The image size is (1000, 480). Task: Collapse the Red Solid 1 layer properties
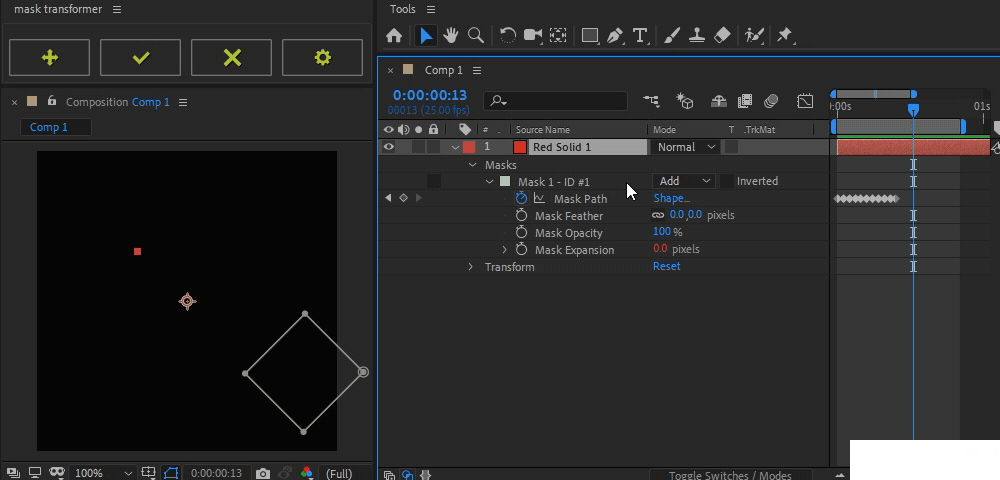pos(455,147)
